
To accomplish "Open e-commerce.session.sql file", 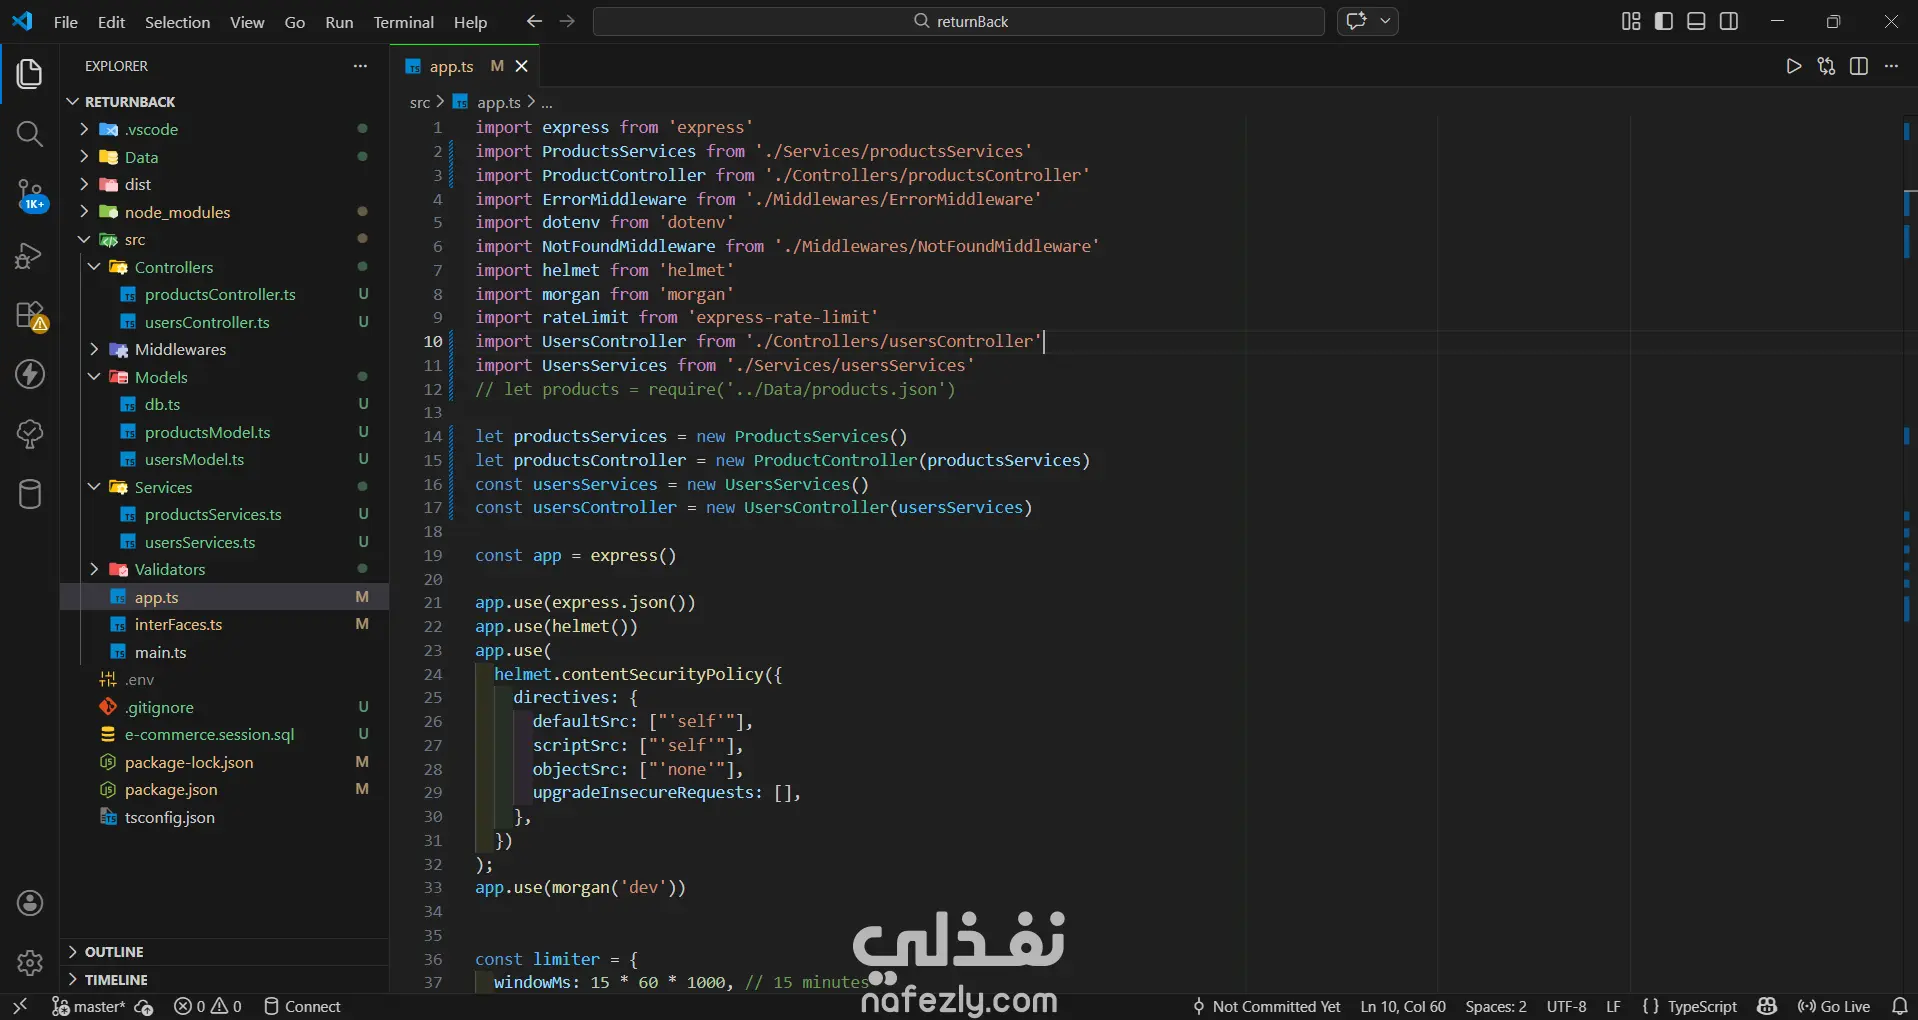I will pos(210,734).
